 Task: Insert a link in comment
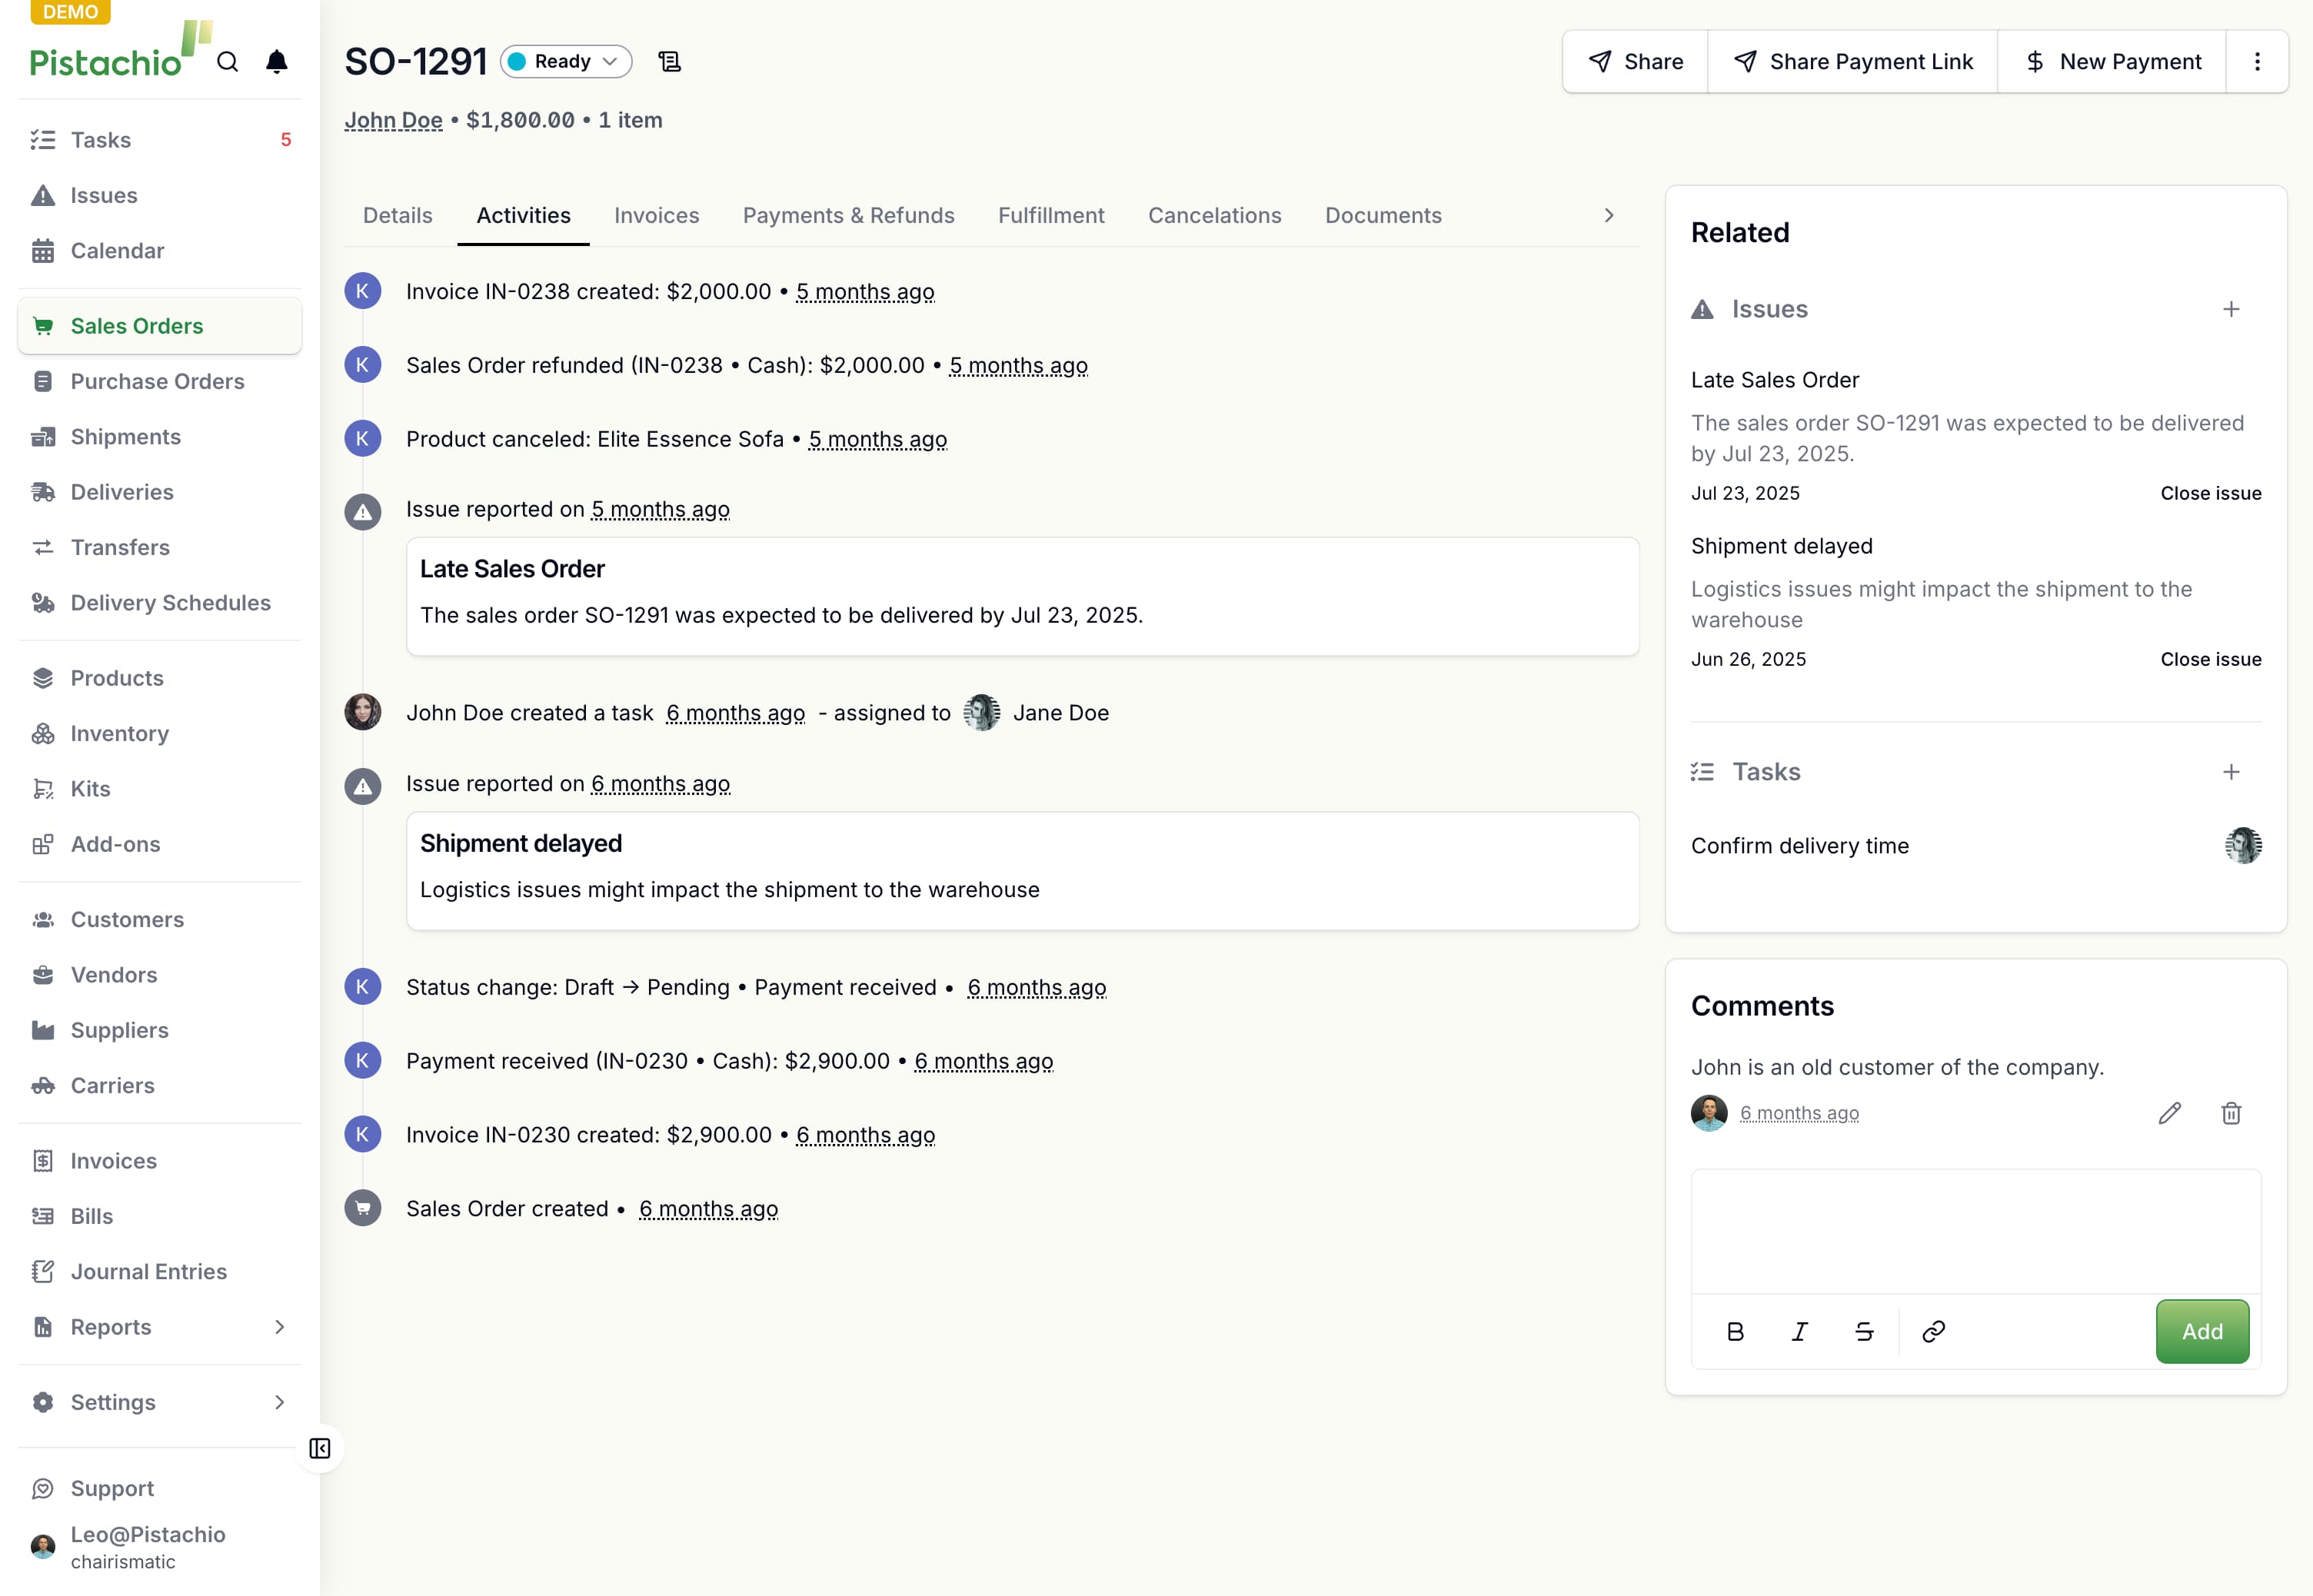coord(1933,1331)
